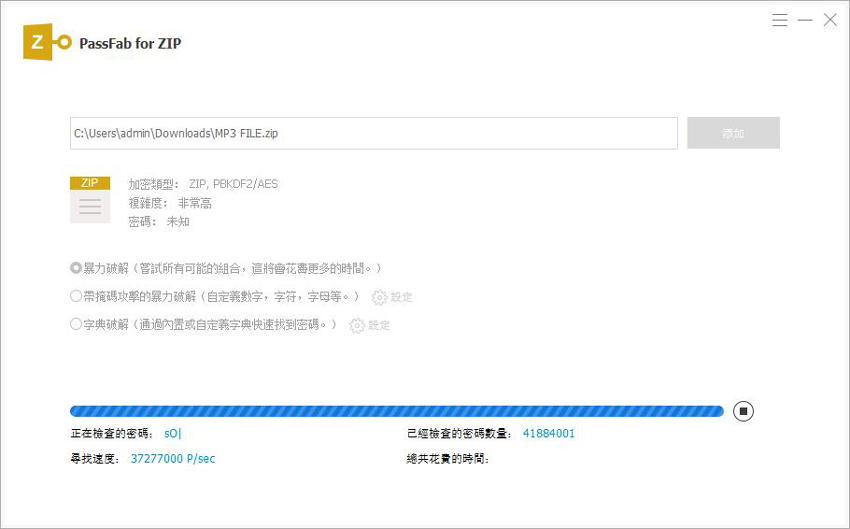850x529 pixels.
Task: Click gear icon beside dictionary attack option
Action: (x=357, y=325)
